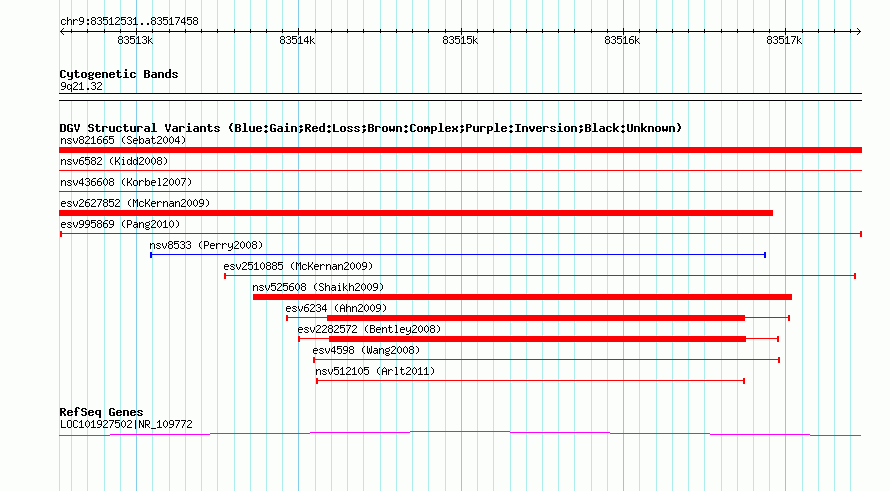Open nsv512105 (Arlt2011) variant label
The height and width of the screenshot is (491, 890).
(x=375, y=371)
